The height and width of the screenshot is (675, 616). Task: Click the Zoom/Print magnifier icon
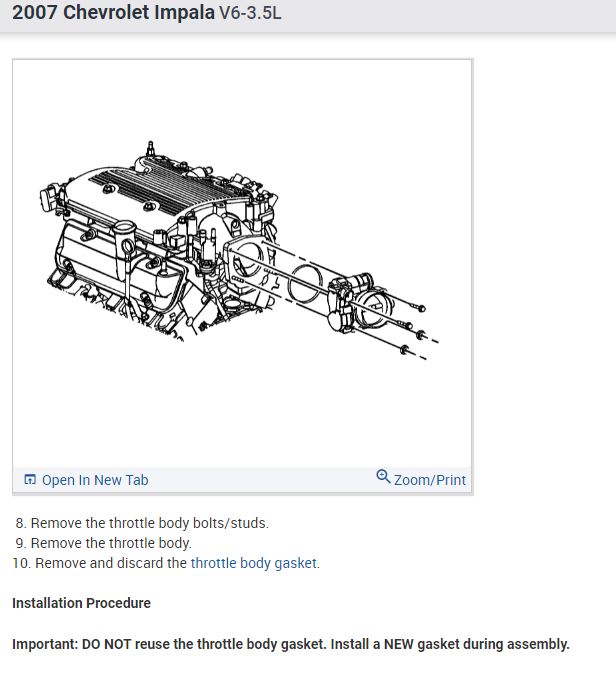click(383, 477)
